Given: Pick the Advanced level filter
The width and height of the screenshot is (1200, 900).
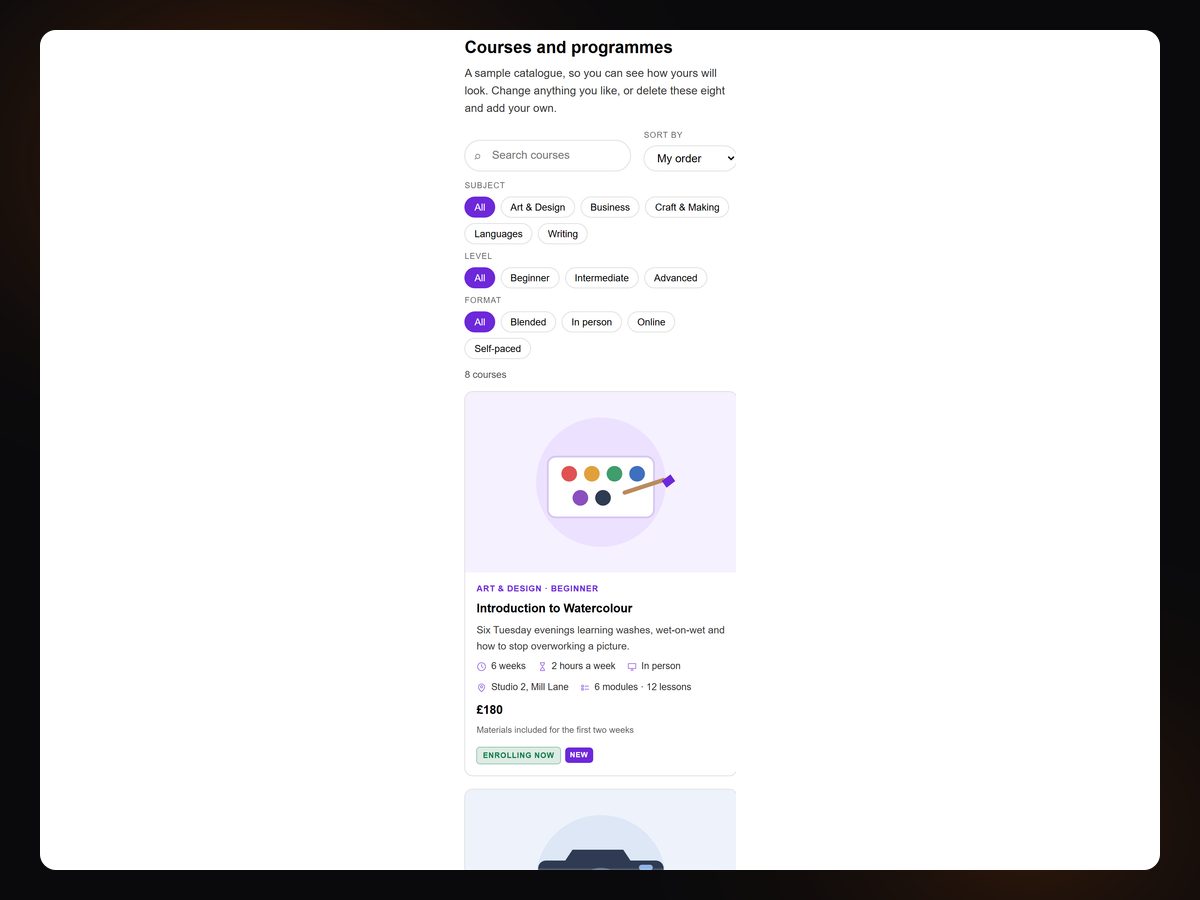Looking at the screenshot, I should pos(676,278).
